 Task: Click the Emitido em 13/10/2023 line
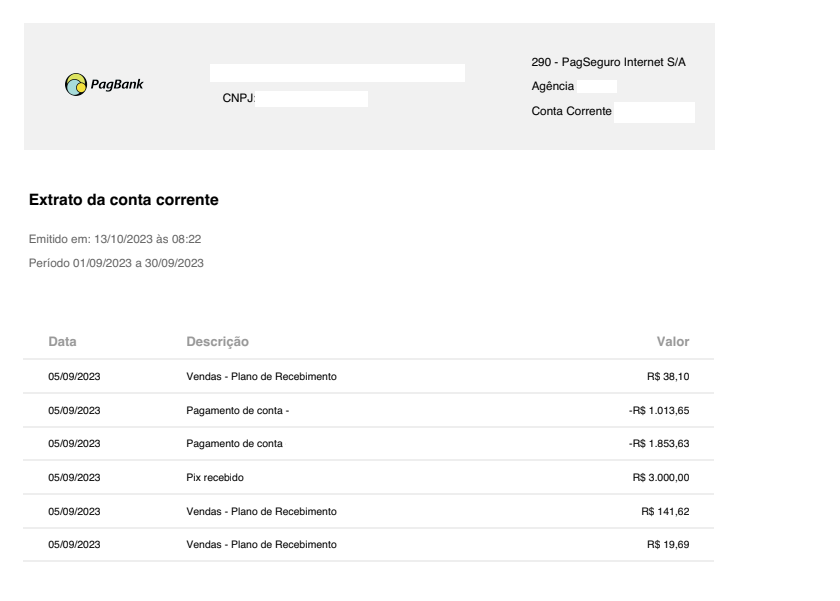pos(115,239)
